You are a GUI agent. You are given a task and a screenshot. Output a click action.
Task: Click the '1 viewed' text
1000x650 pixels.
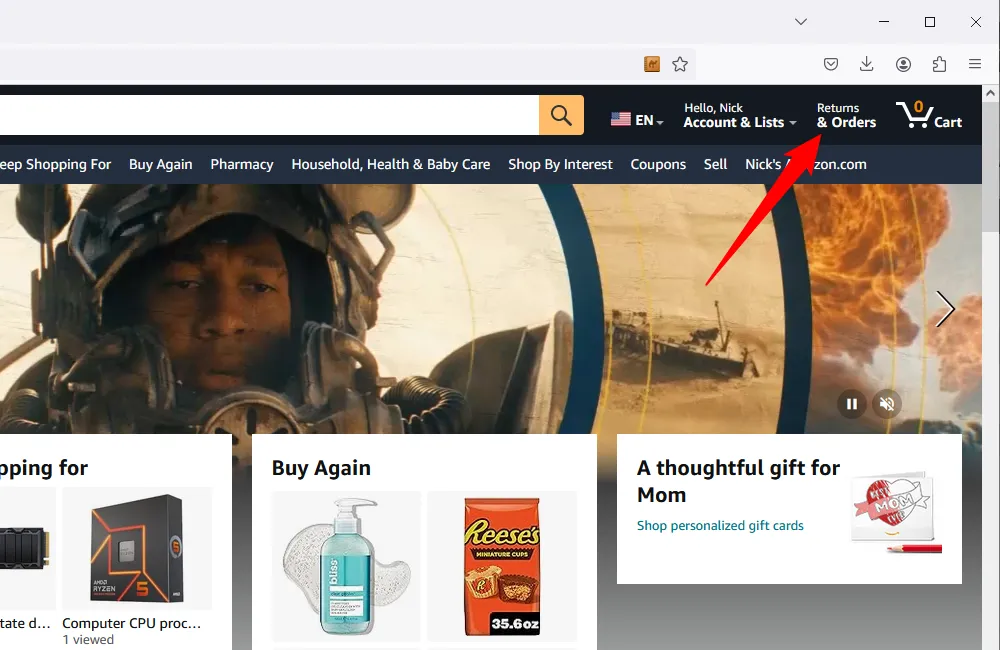point(88,640)
